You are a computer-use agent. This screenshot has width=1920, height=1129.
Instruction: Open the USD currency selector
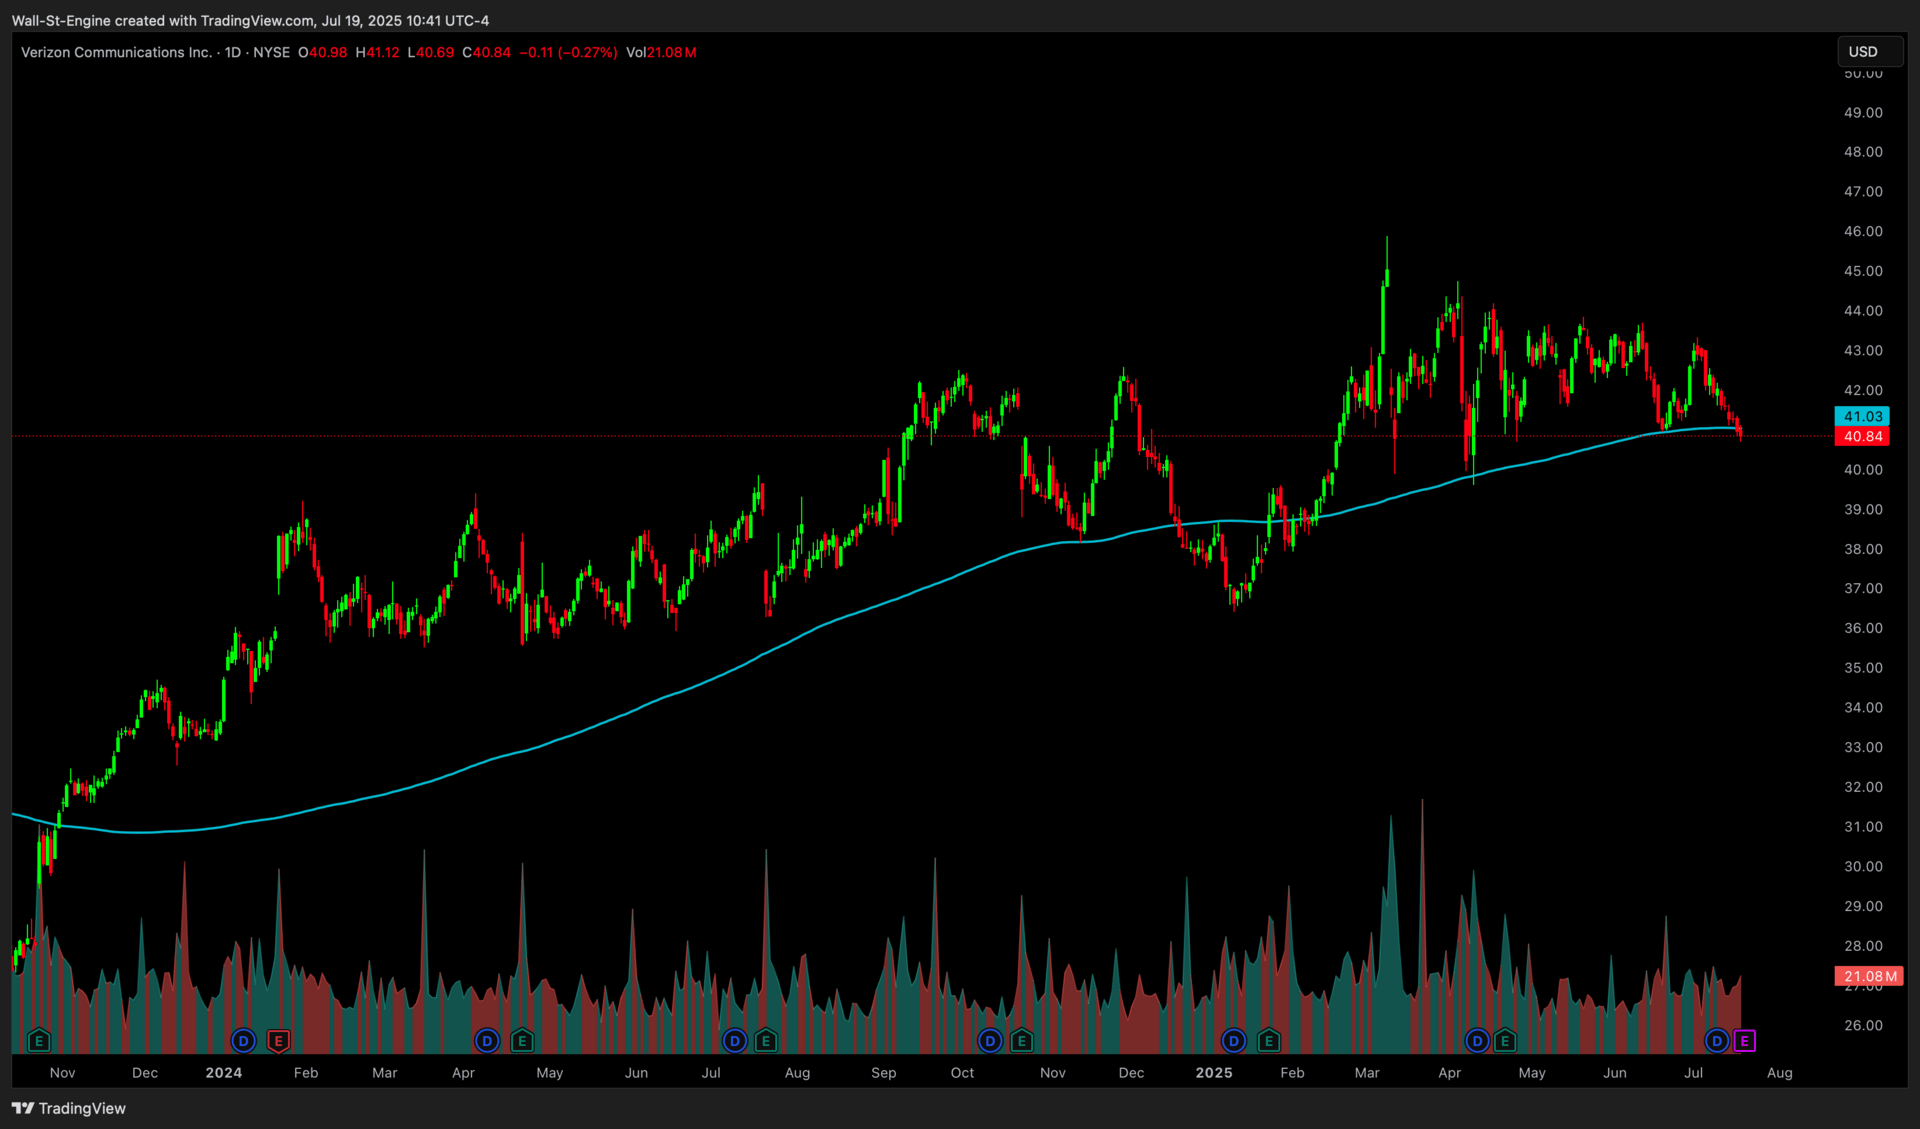click(1869, 52)
